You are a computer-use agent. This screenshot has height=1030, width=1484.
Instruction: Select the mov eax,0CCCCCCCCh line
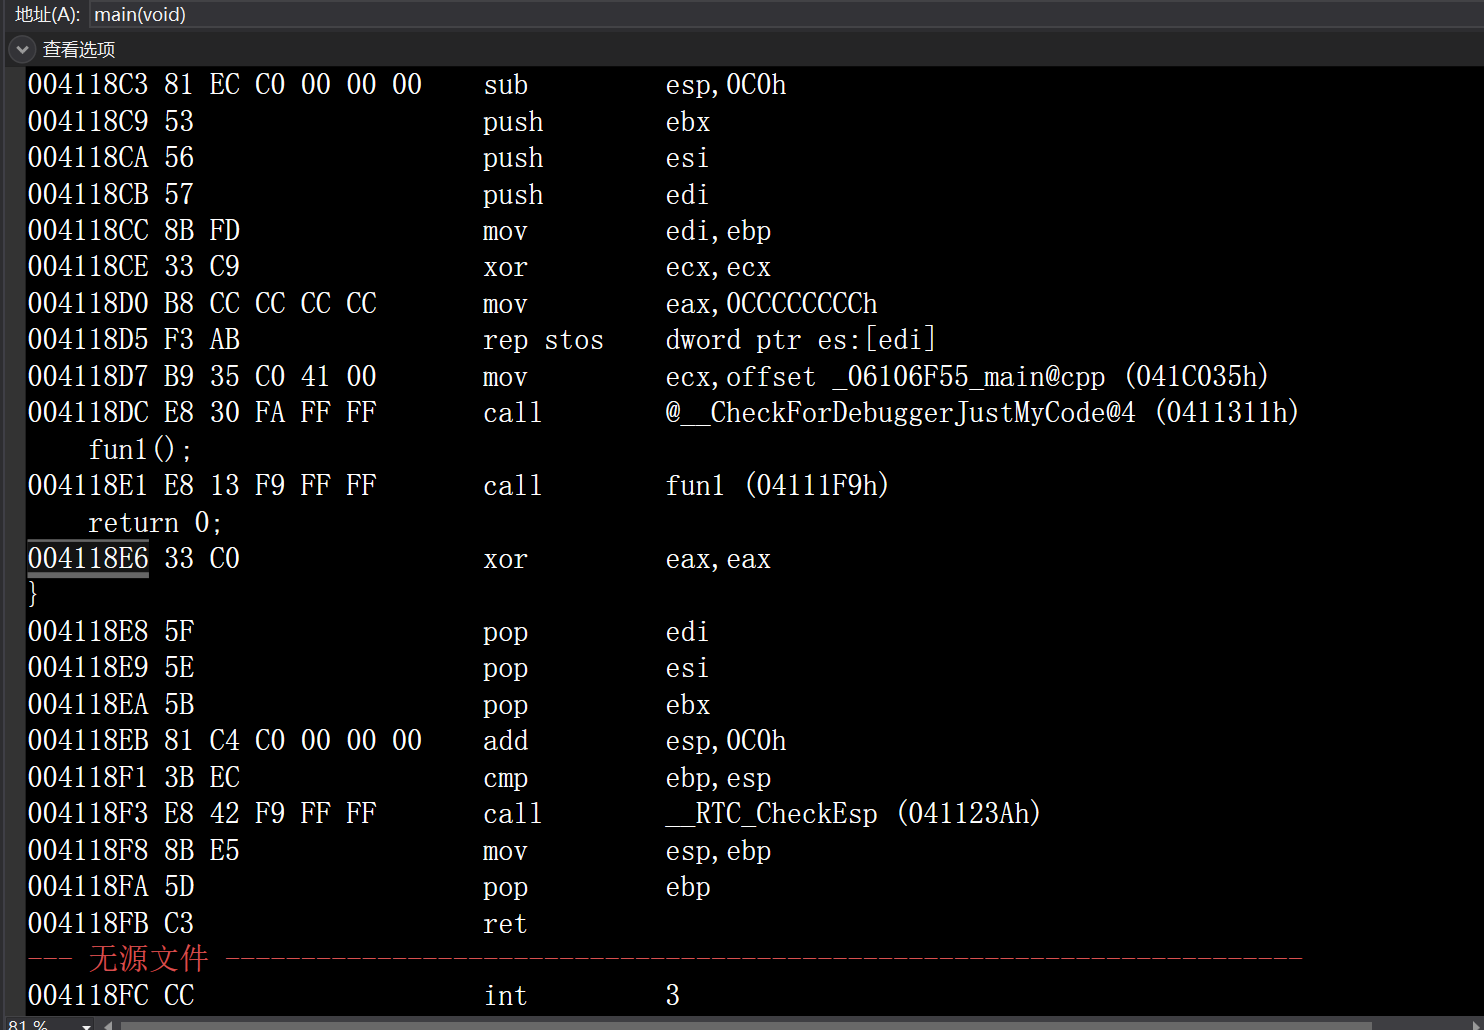click(x=453, y=304)
